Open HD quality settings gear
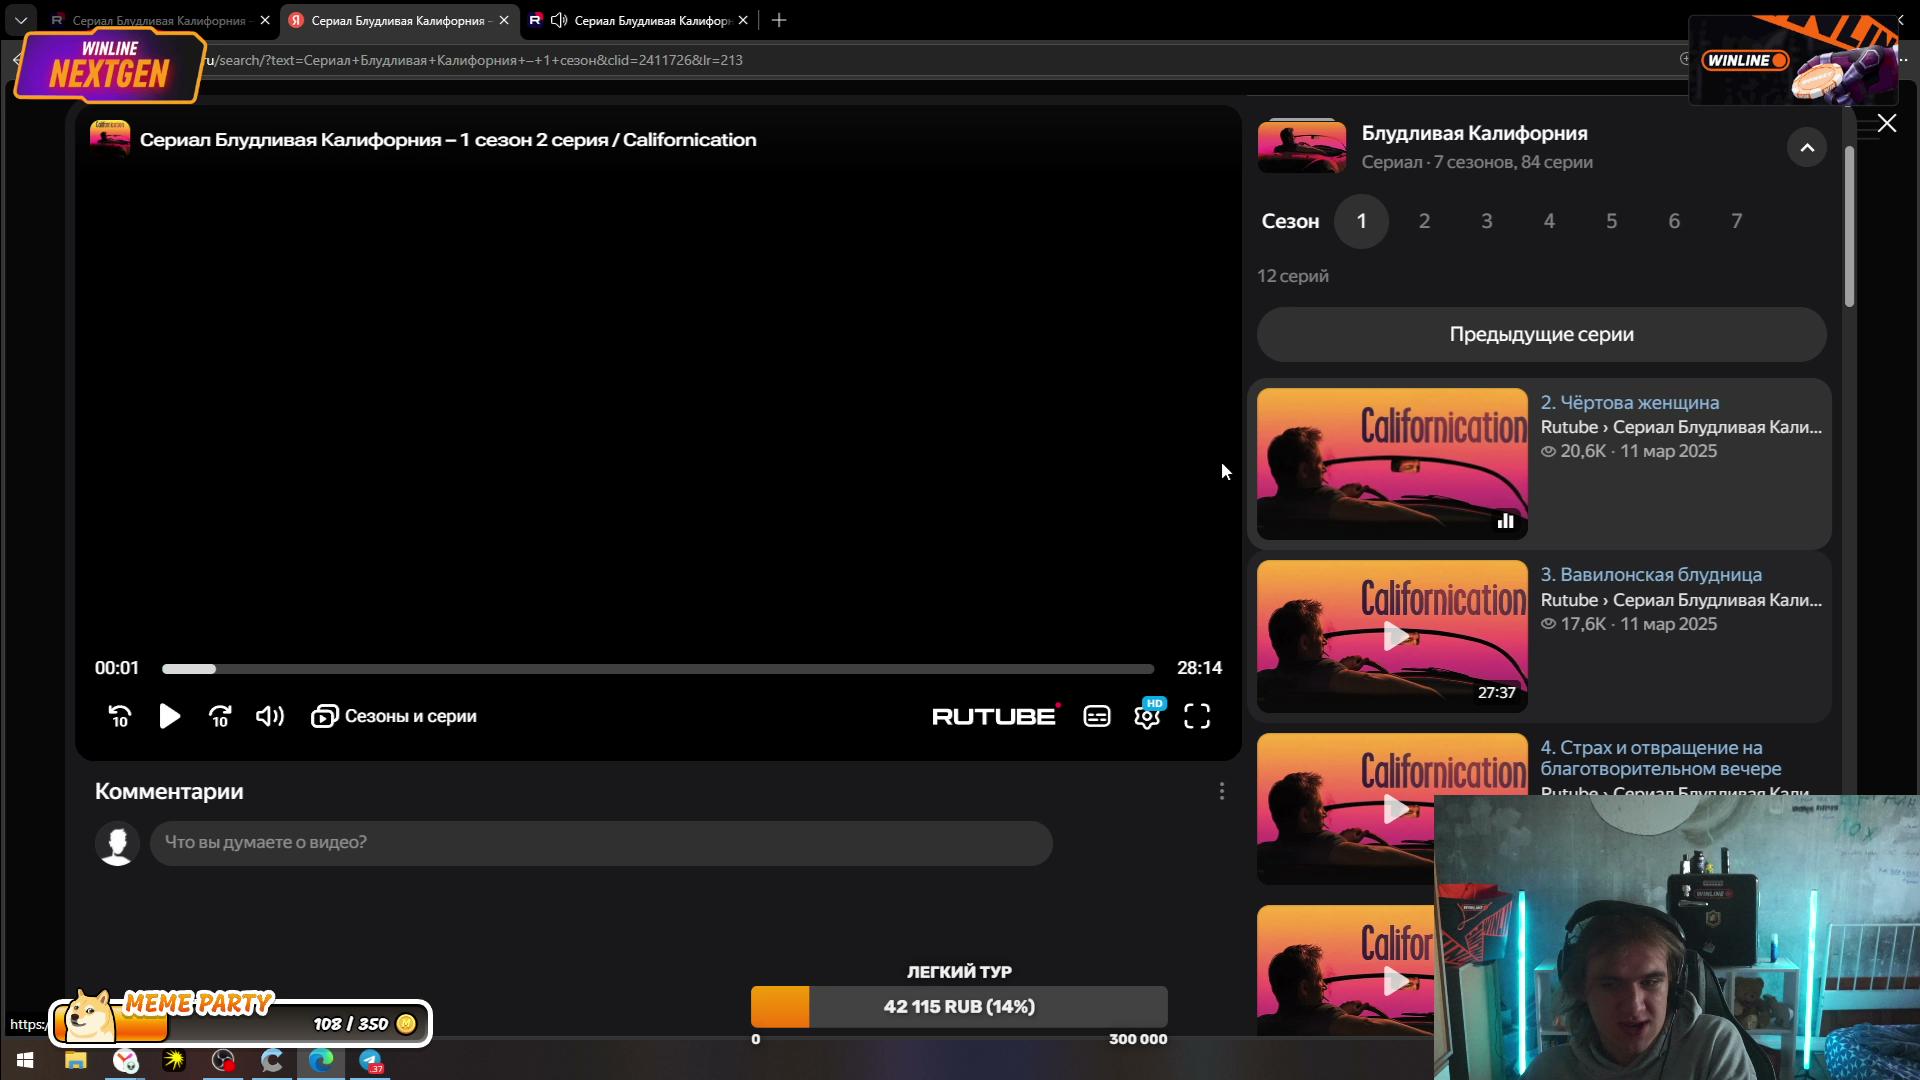The height and width of the screenshot is (1080, 1920). 1148,714
